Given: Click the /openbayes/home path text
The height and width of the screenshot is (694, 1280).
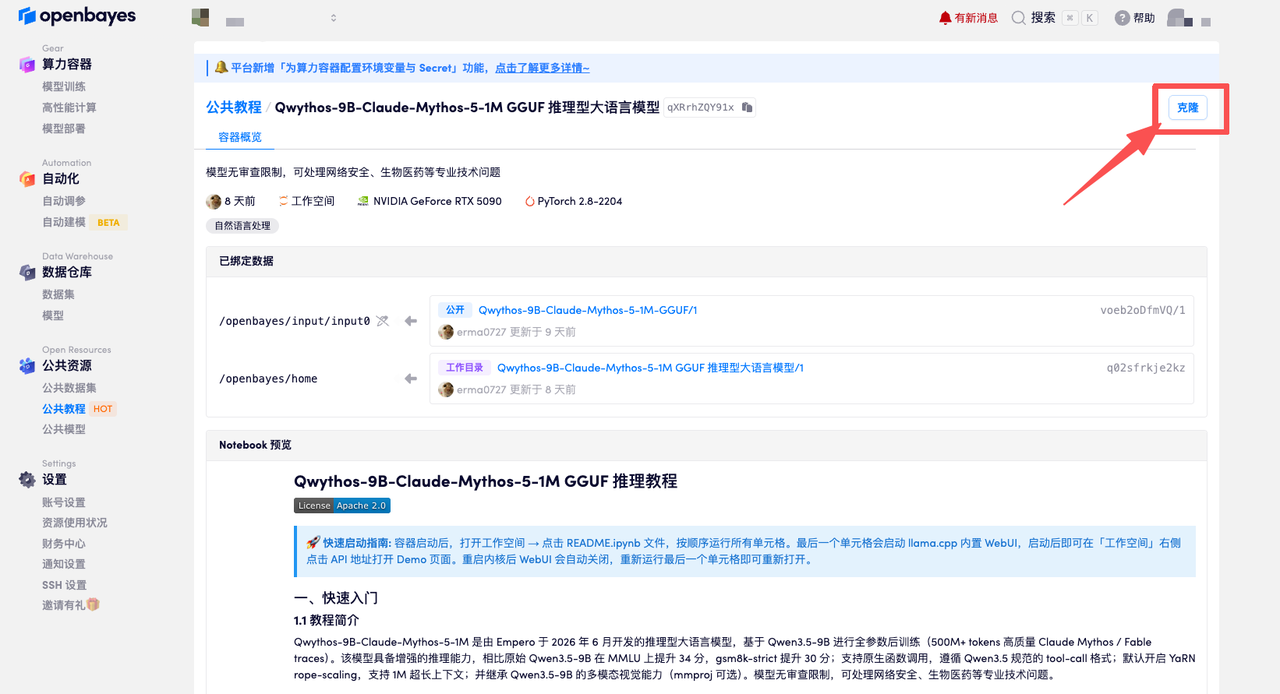Looking at the screenshot, I should 268,379.
